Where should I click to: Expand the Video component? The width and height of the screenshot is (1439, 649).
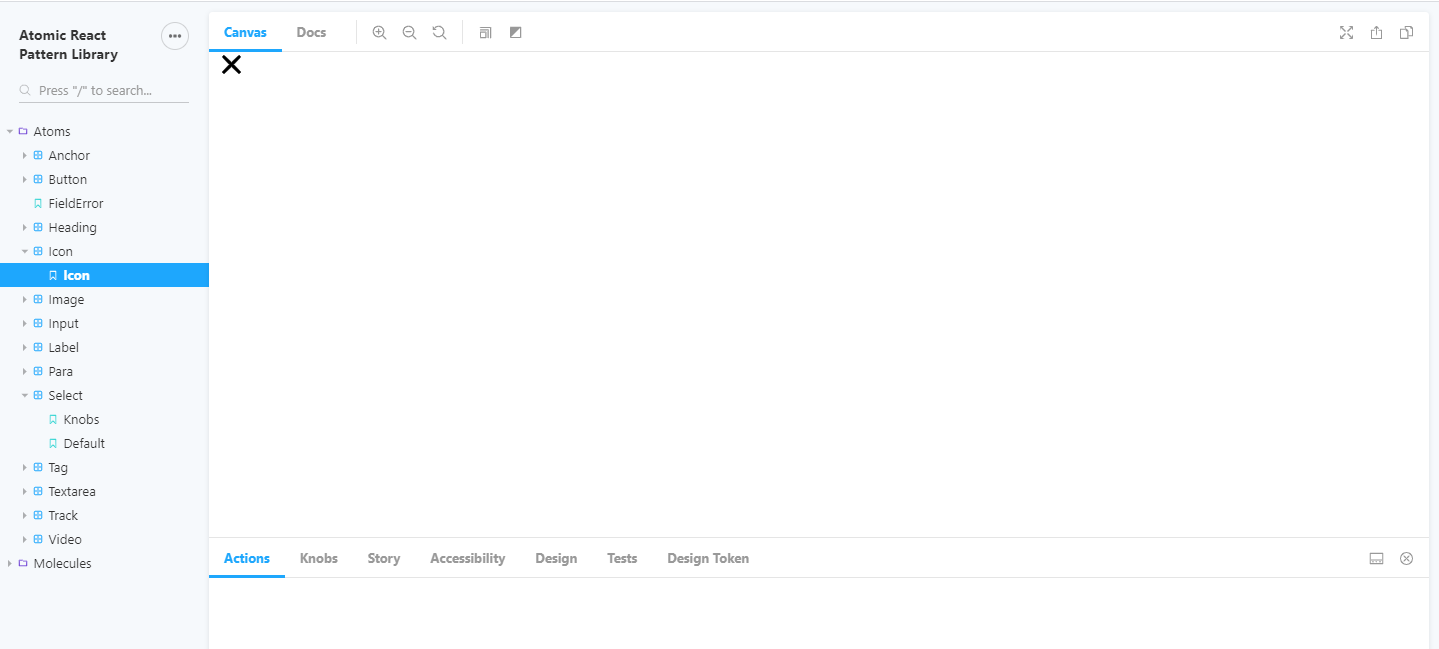coord(25,539)
